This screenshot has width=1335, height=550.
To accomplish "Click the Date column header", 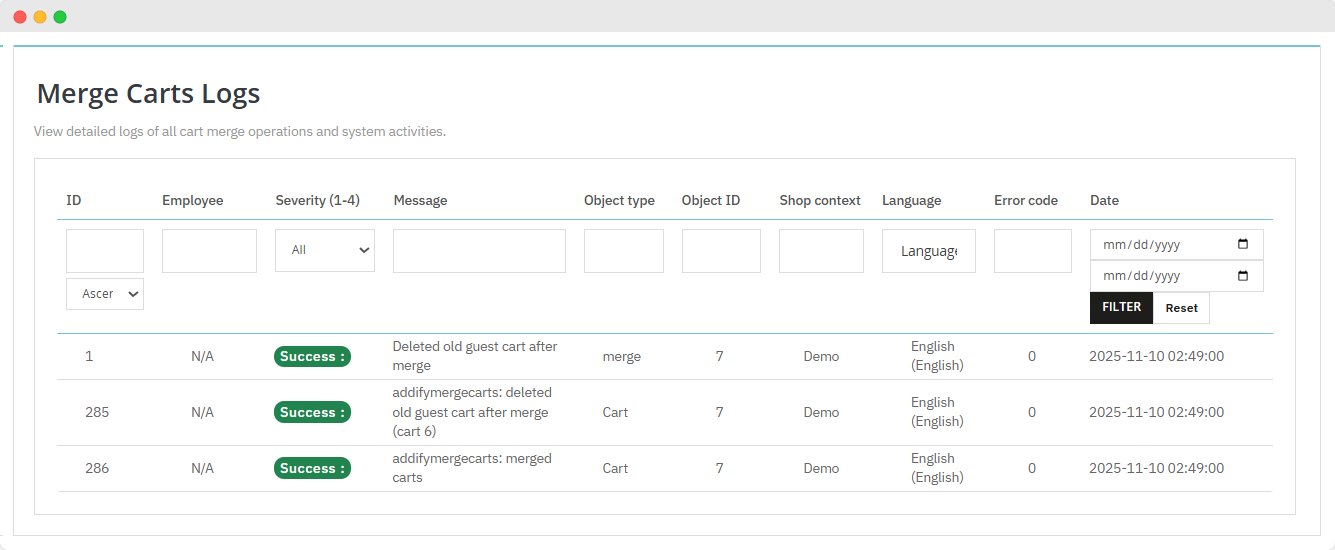I will click(1104, 200).
